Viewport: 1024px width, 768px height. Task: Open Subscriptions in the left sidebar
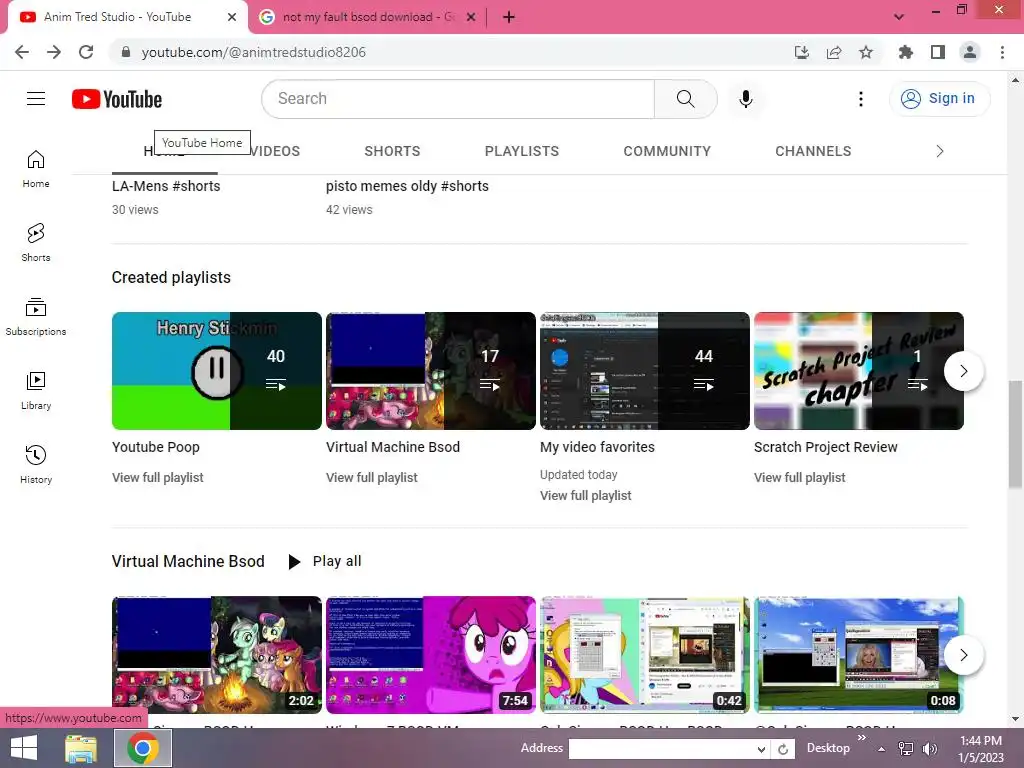point(36,317)
